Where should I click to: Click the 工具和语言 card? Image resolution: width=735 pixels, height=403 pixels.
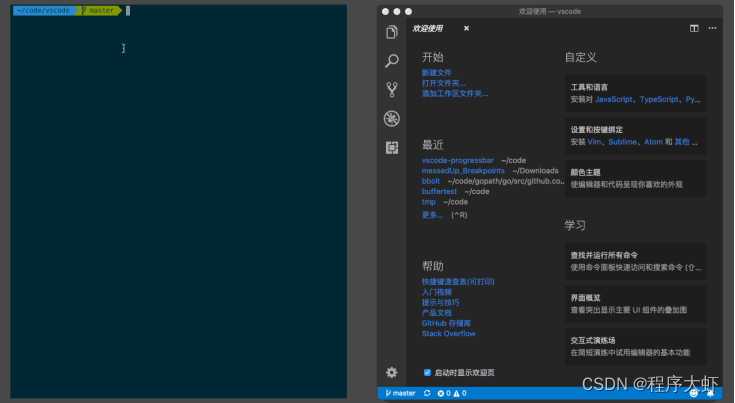tap(635, 93)
